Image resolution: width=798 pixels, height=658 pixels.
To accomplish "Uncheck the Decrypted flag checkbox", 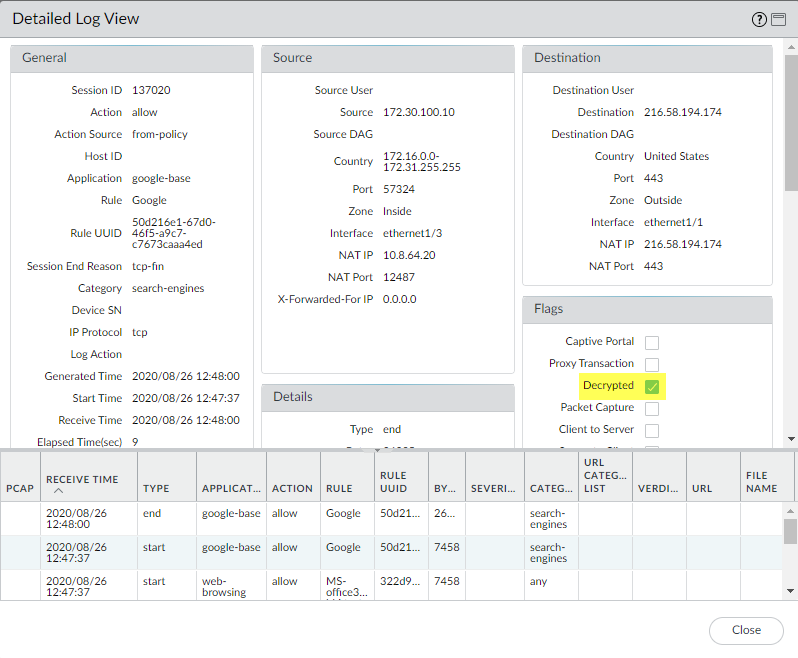I will (652, 386).
